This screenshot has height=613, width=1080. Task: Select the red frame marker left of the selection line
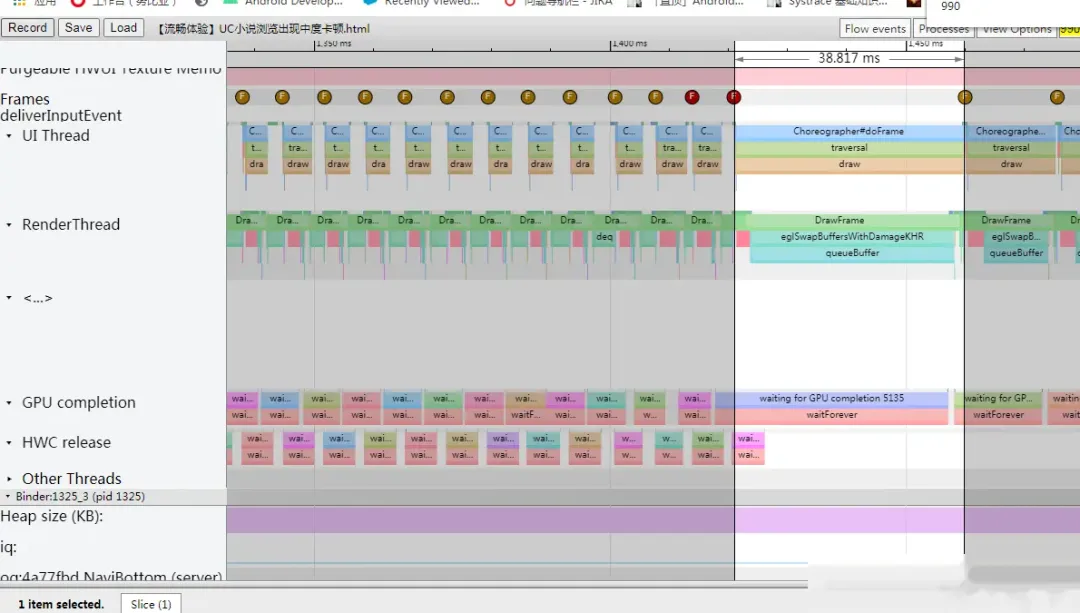coord(692,97)
